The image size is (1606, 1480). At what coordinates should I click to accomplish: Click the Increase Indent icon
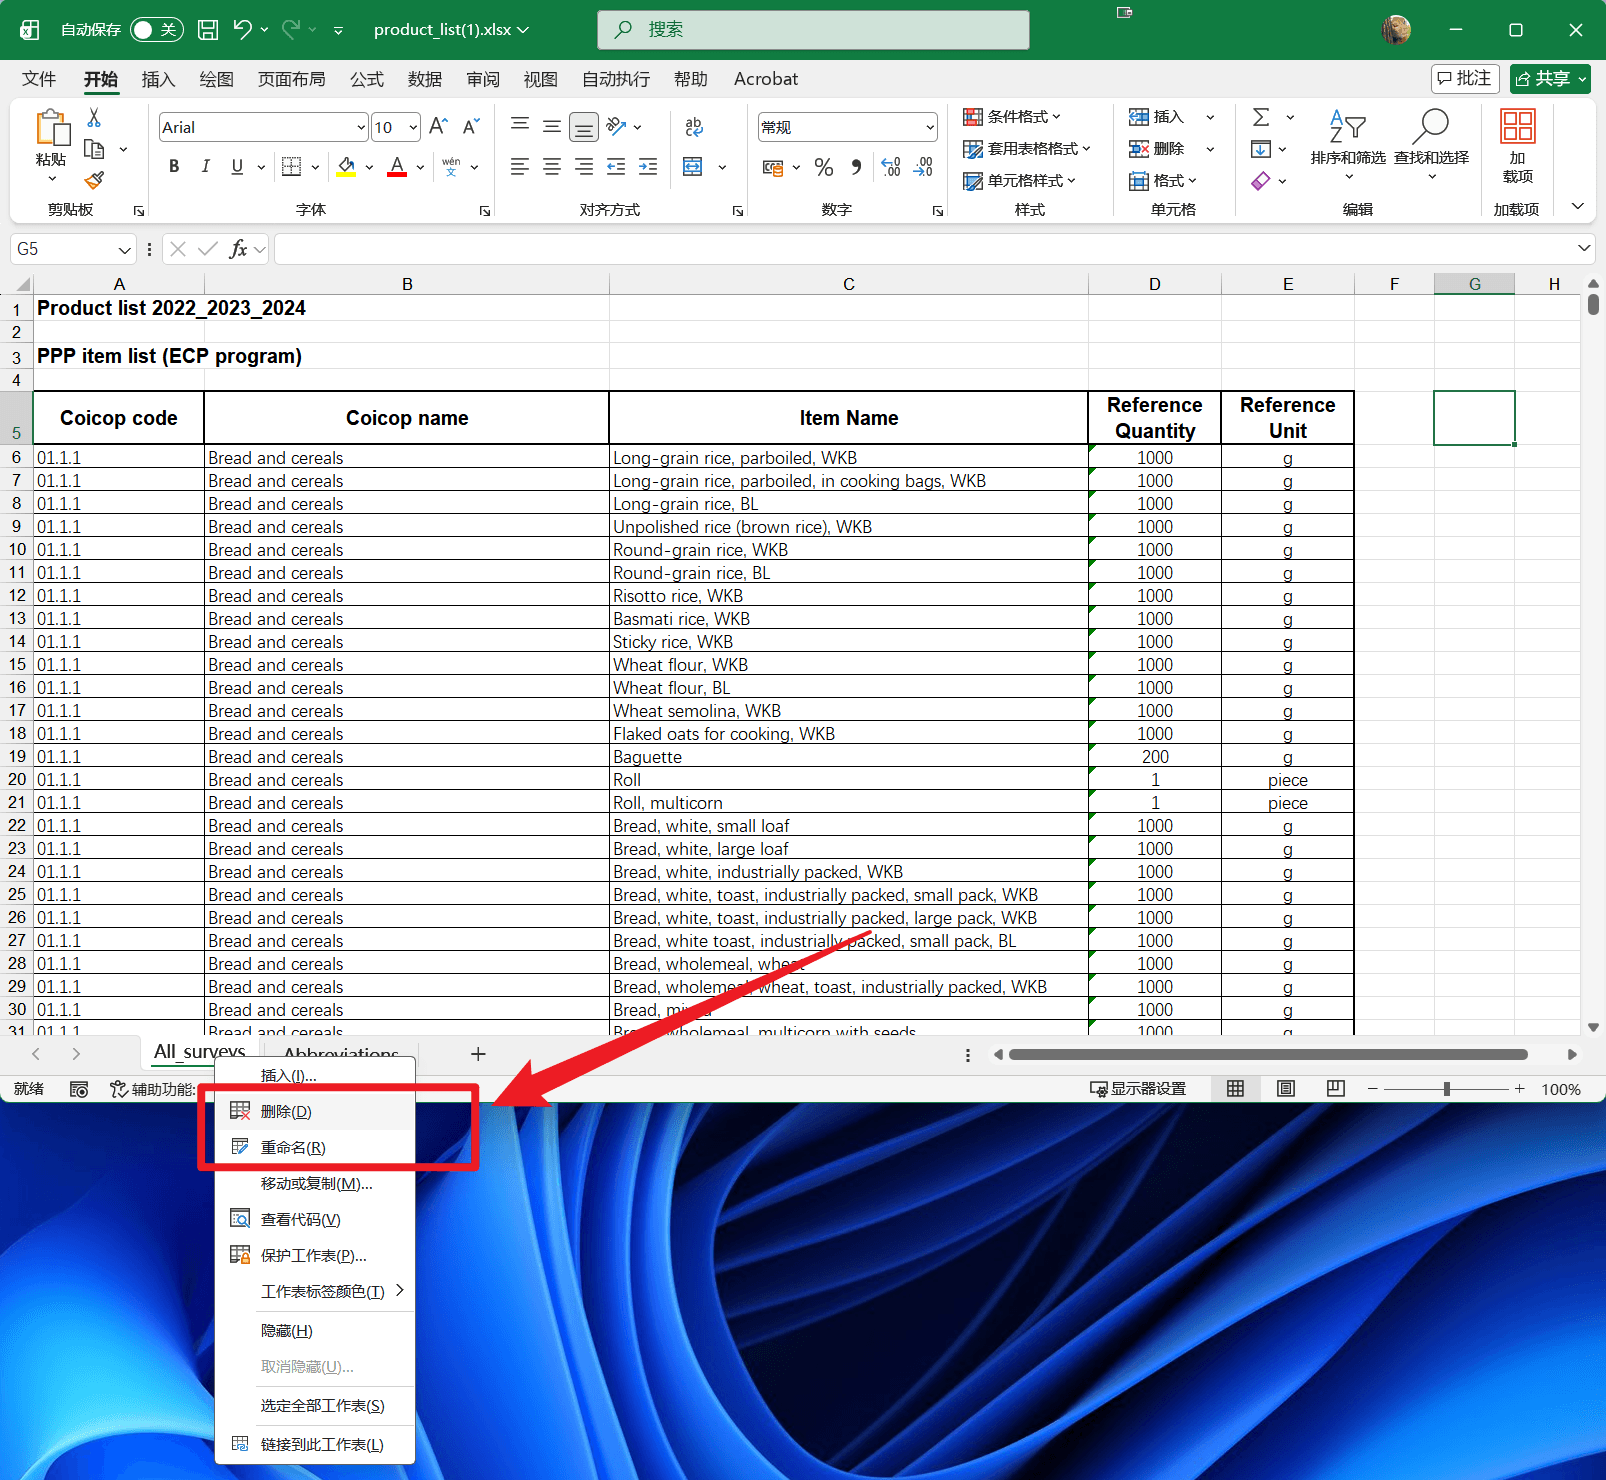click(x=648, y=167)
